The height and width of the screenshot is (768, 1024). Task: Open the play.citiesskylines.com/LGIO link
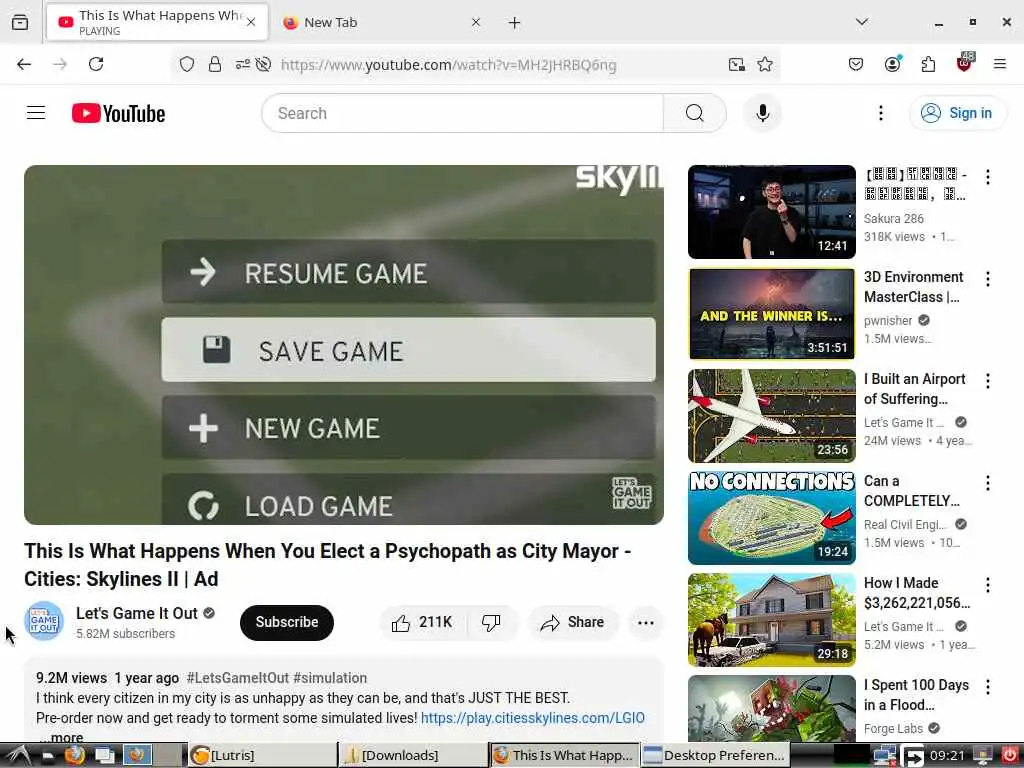[532, 718]
